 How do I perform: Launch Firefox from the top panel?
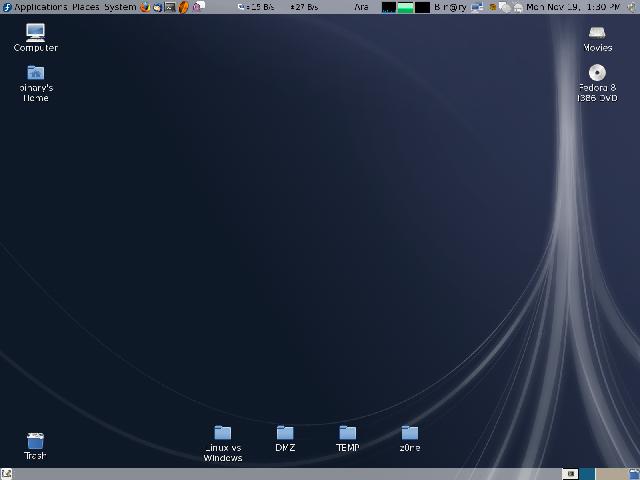(x=145, y=7)
